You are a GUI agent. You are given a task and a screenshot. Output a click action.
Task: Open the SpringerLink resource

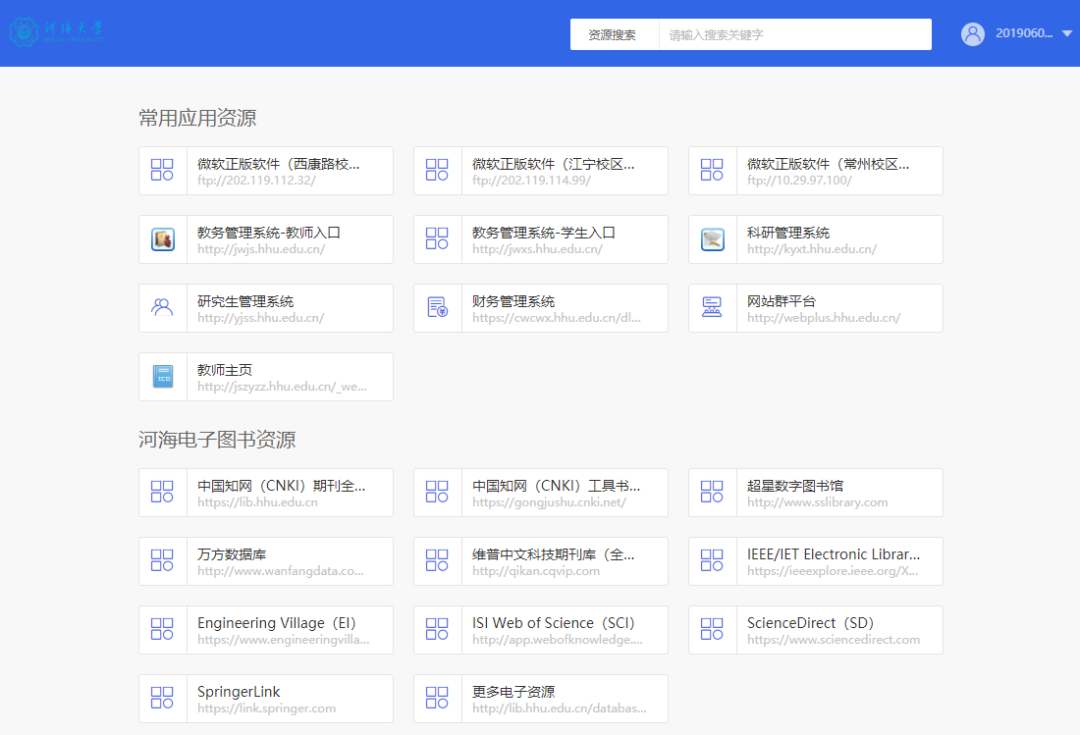click(265, 698)
